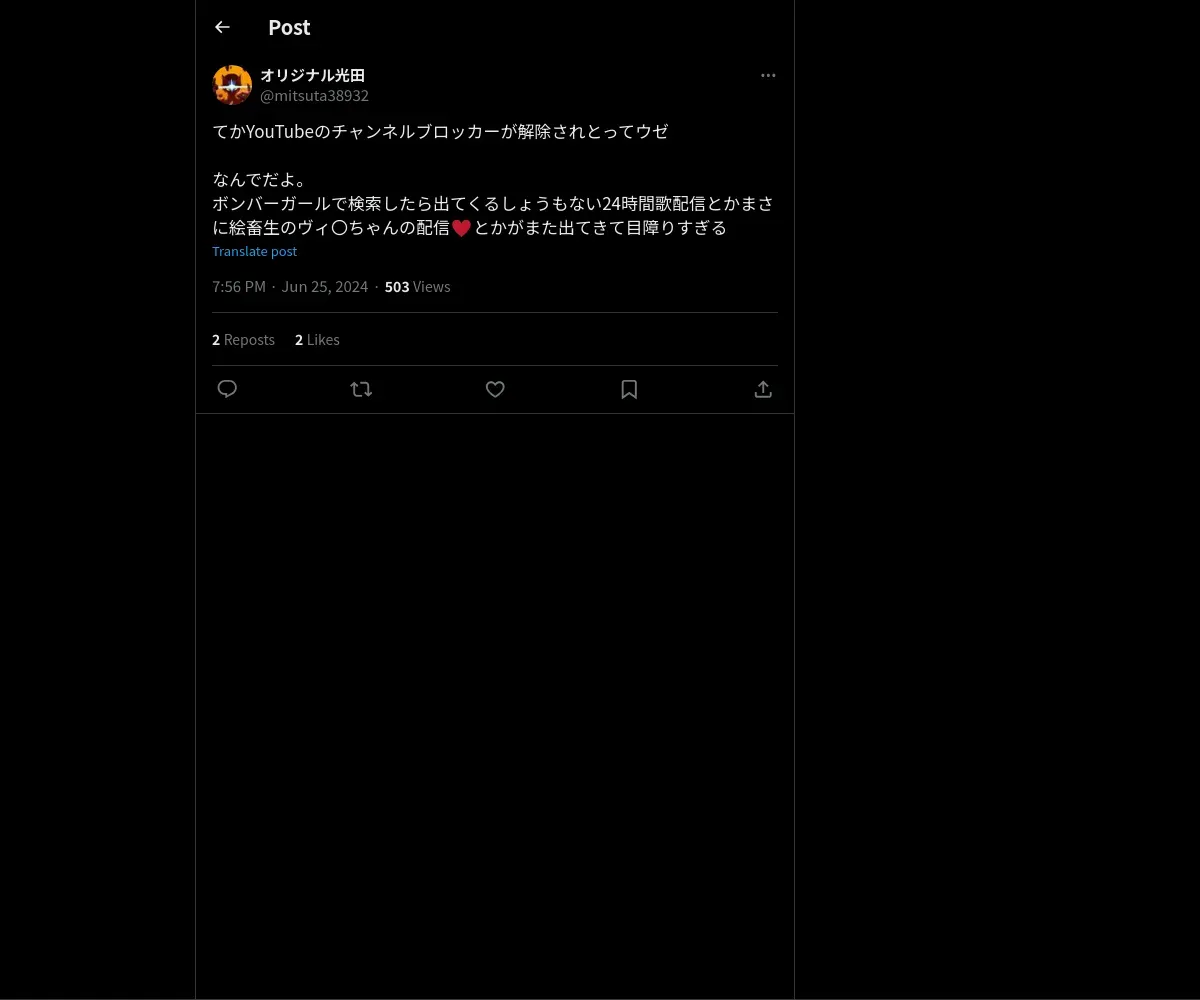Open the three-dot more options menu

[x=768, y=75]
